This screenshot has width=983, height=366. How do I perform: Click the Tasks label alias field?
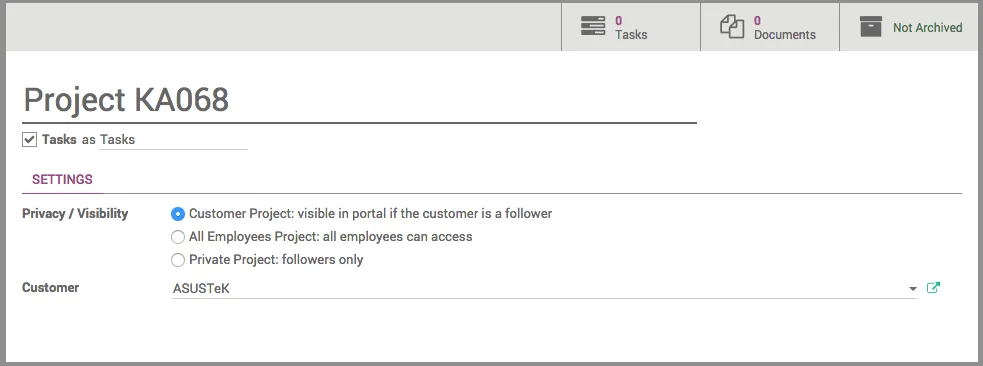coord(173,140)
